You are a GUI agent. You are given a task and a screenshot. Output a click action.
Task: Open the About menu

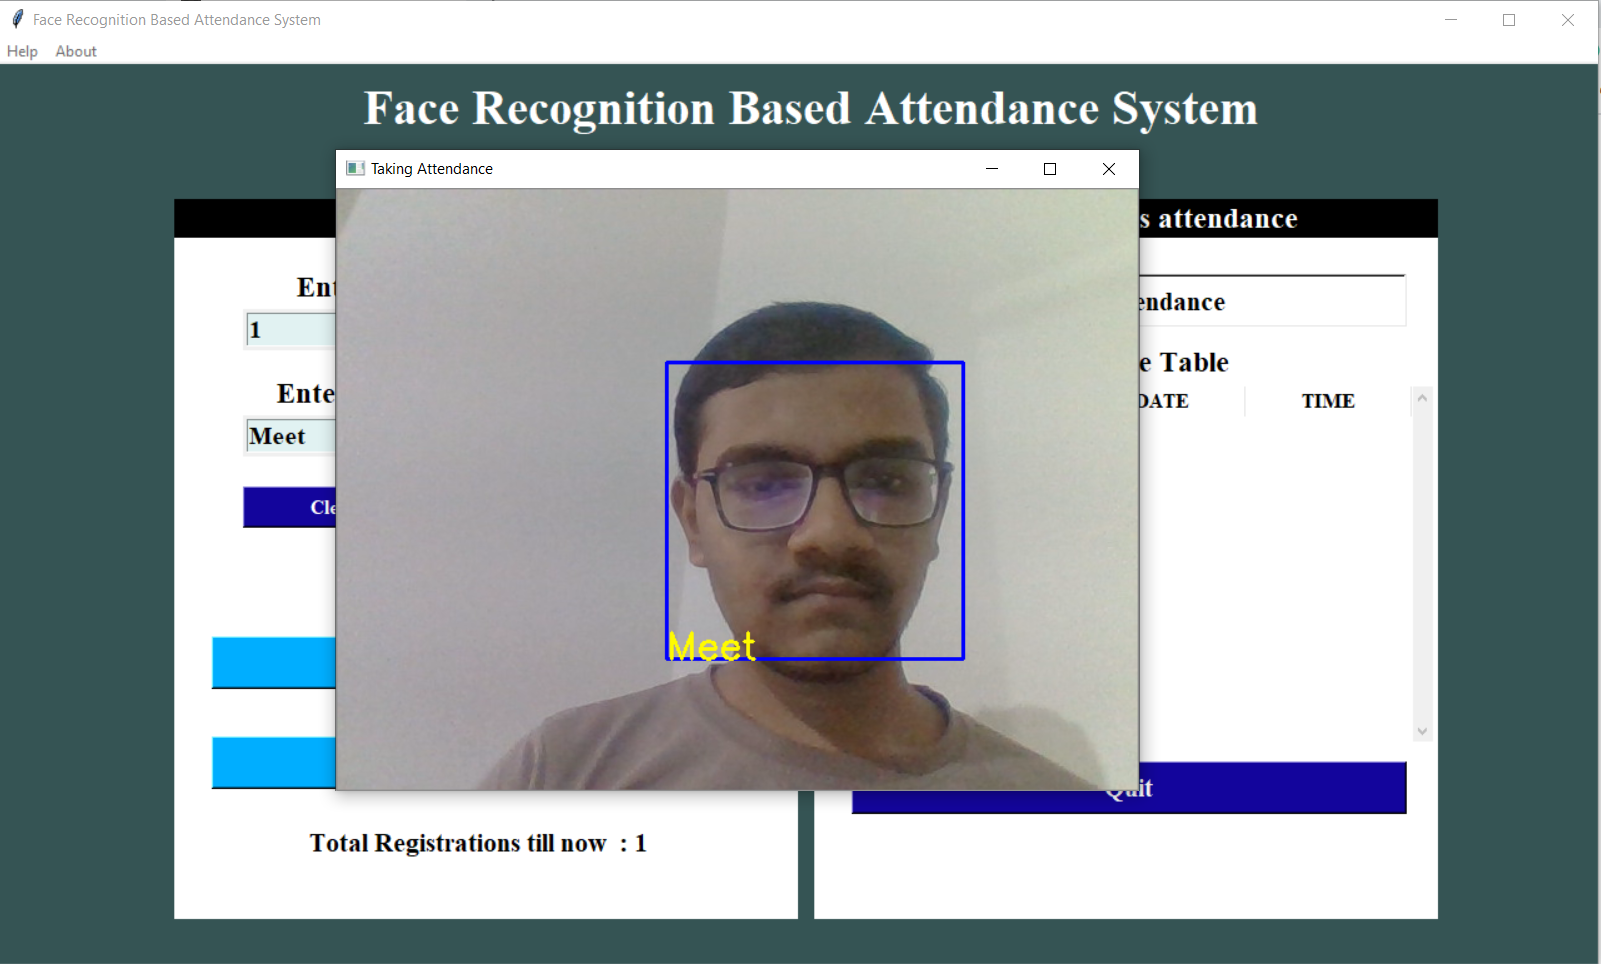click(x=75, y=51)
